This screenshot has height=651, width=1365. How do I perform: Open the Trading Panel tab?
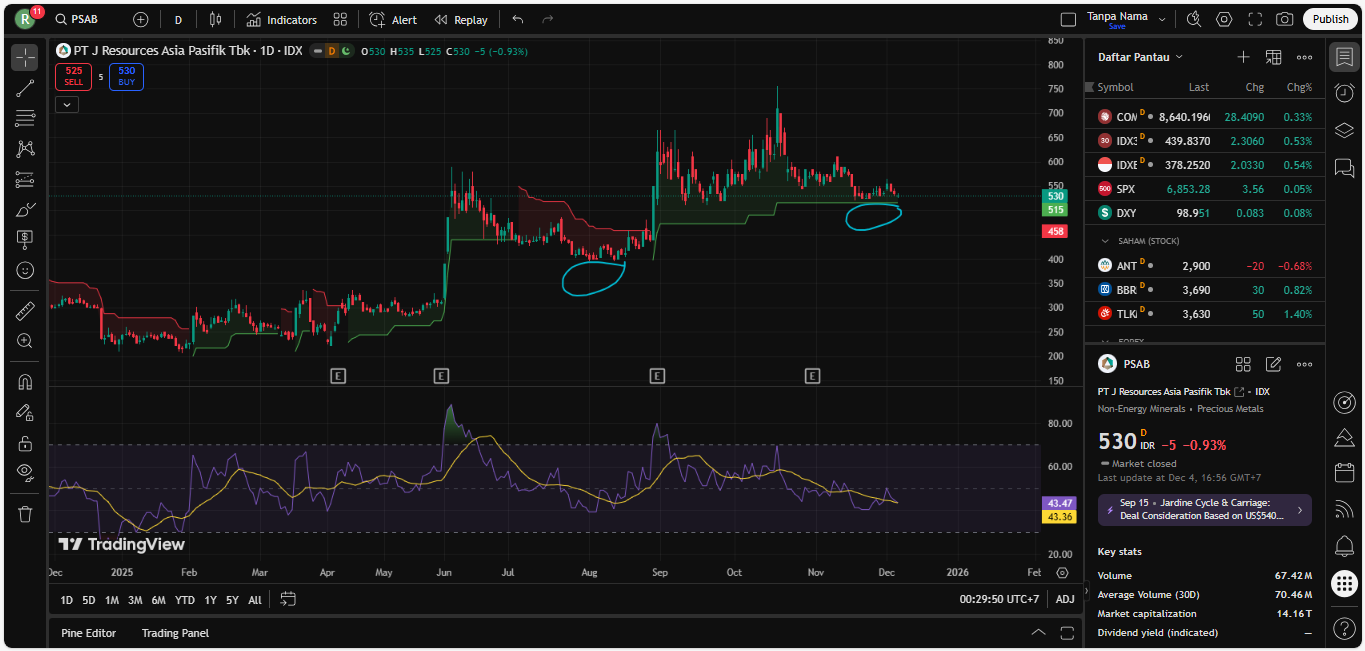pyautogui.click(x=175, y=633)
